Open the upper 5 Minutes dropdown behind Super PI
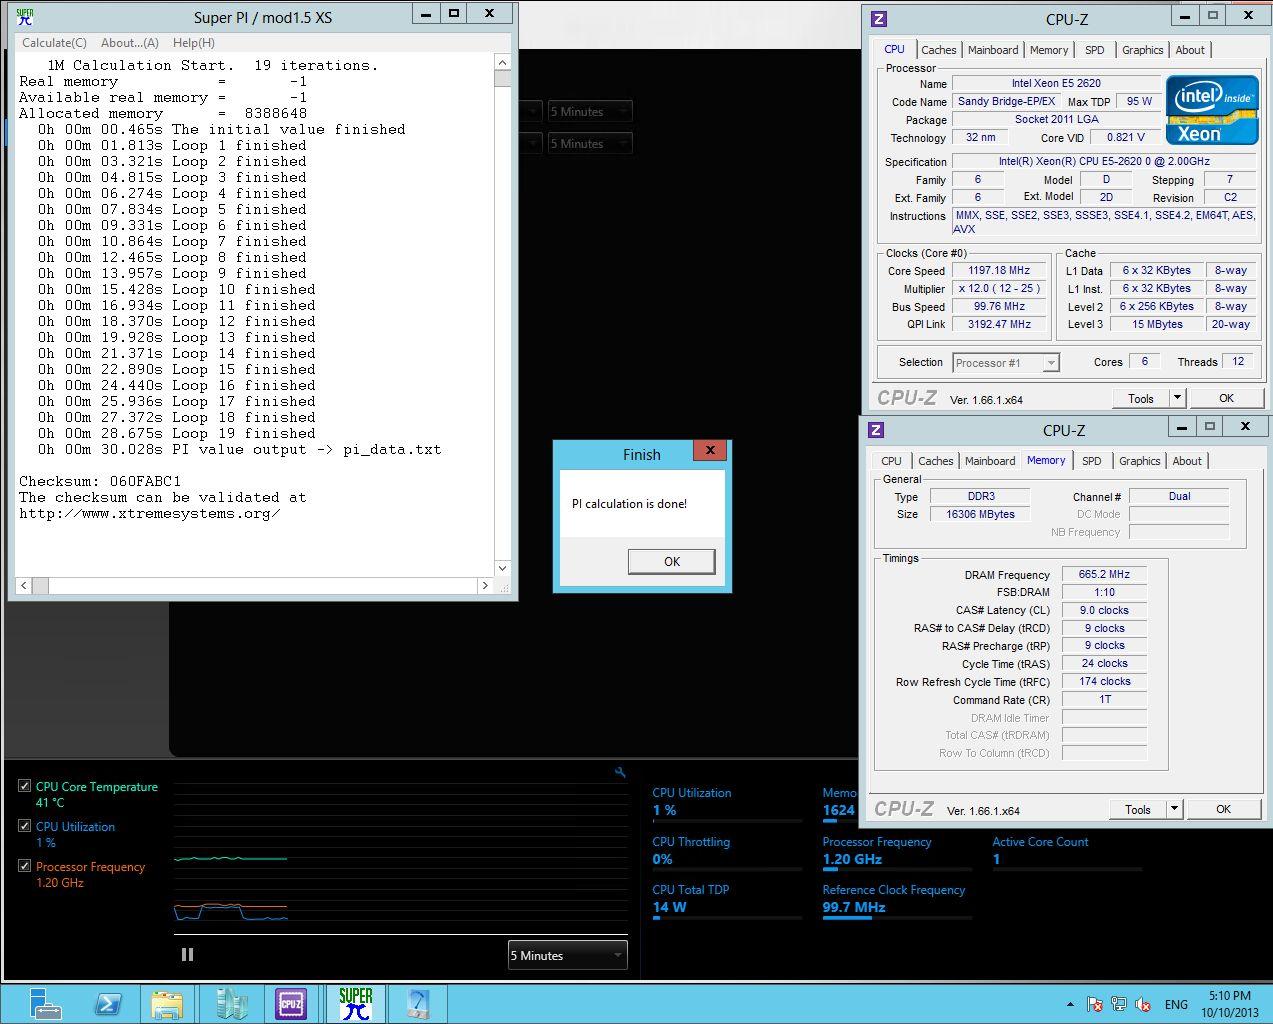 click(590, 111)
